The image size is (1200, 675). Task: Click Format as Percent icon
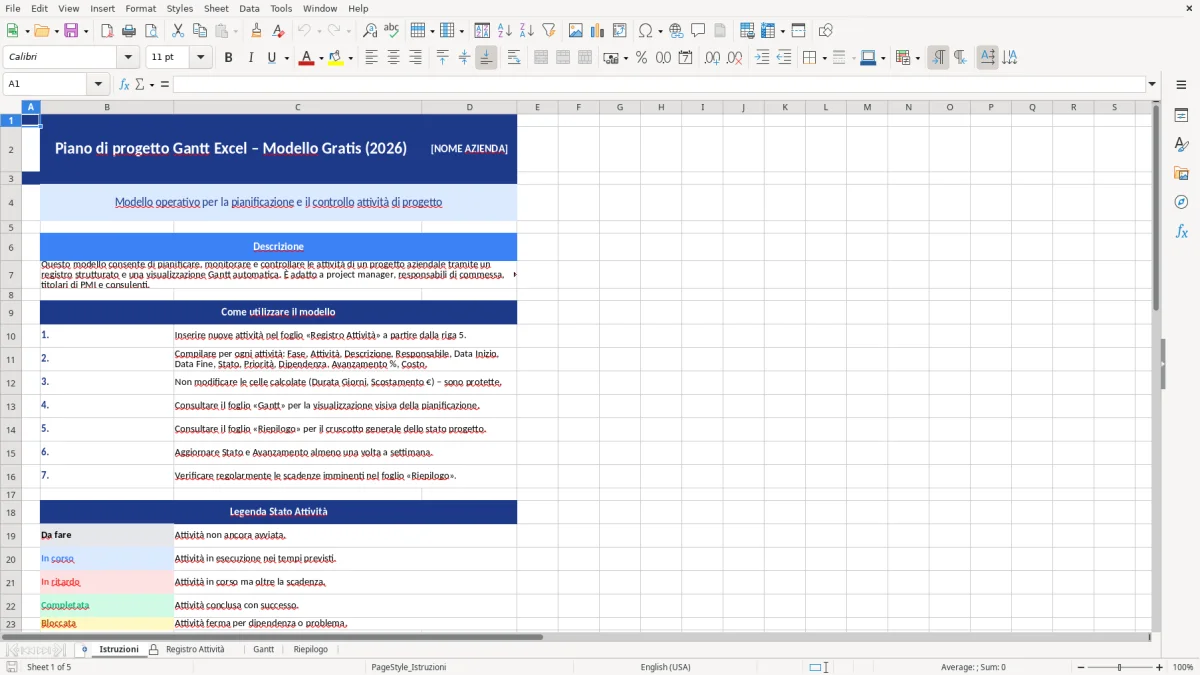642,58
